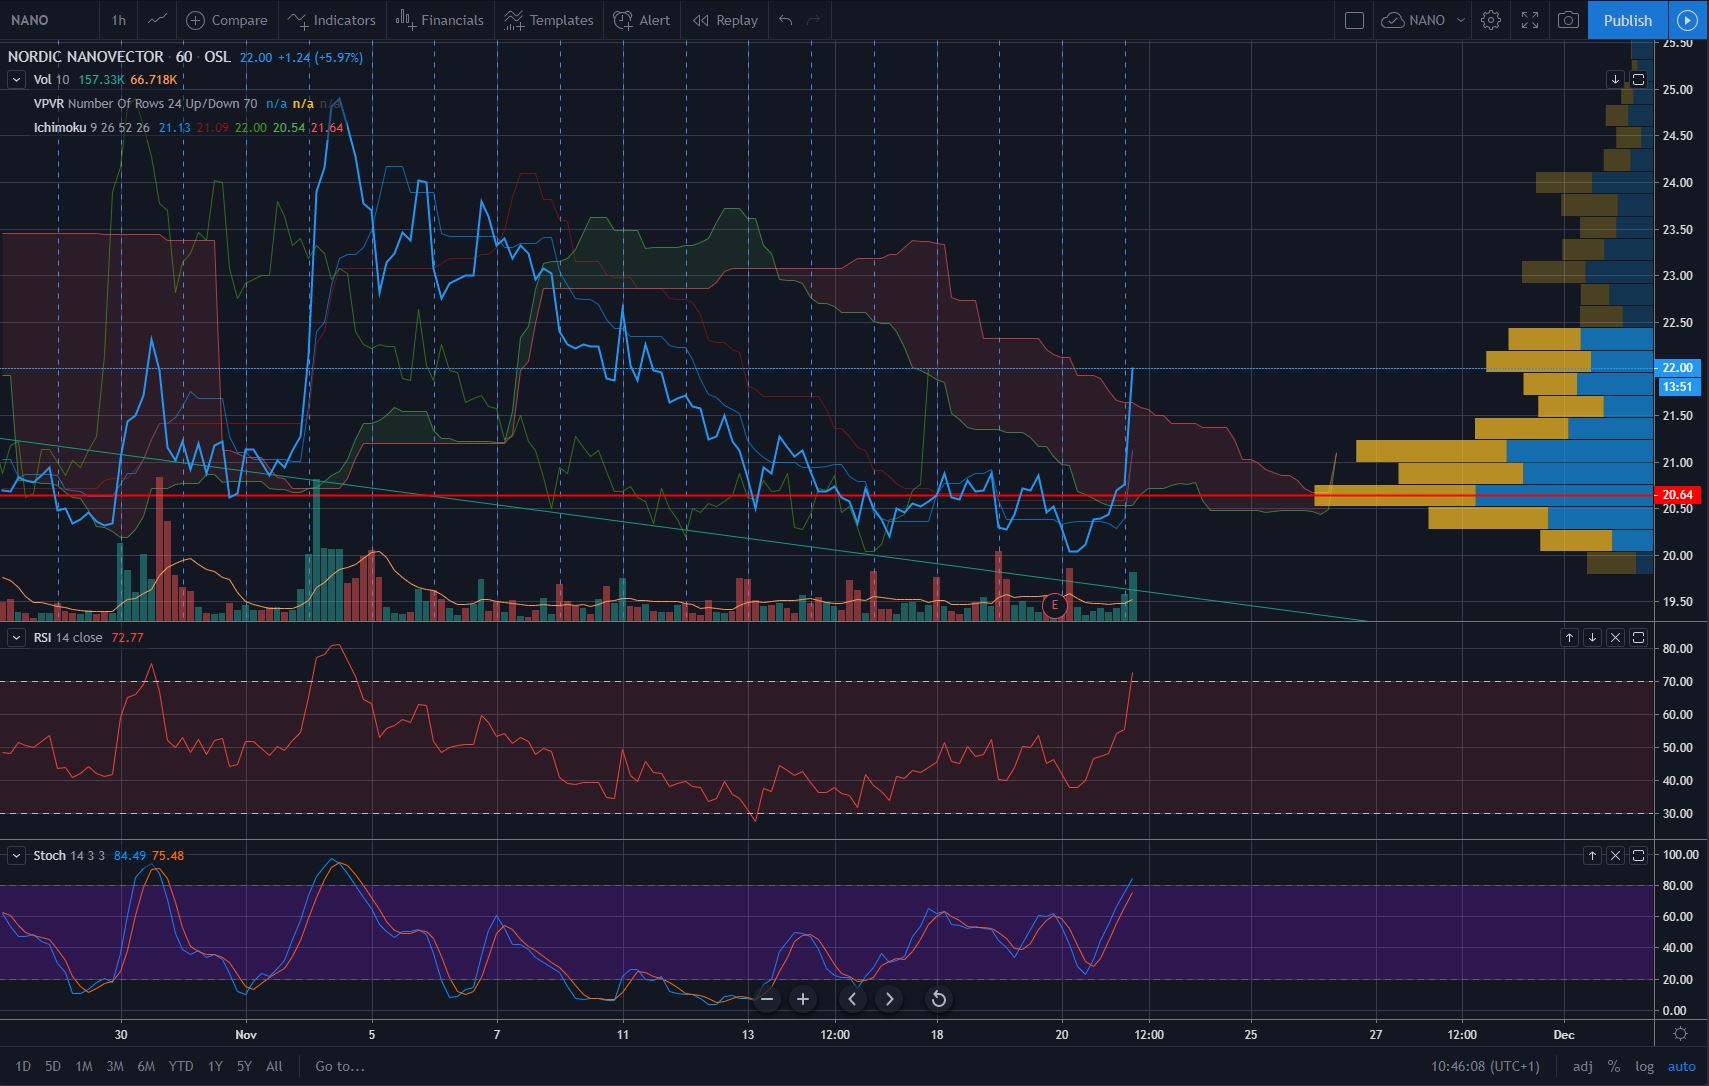Select the 5D date range
Image resolution: width=1709 pixels, height=1086 pixels.
[x=53, y=1066]
